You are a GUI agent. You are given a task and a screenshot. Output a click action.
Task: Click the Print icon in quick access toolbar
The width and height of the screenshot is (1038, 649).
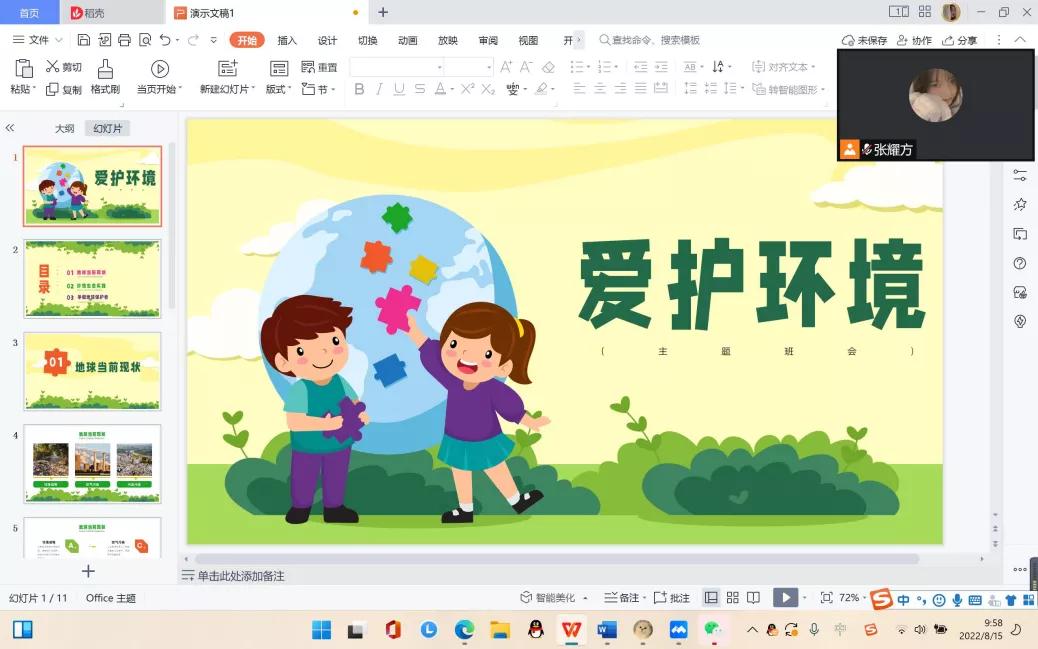pos(125,40)
